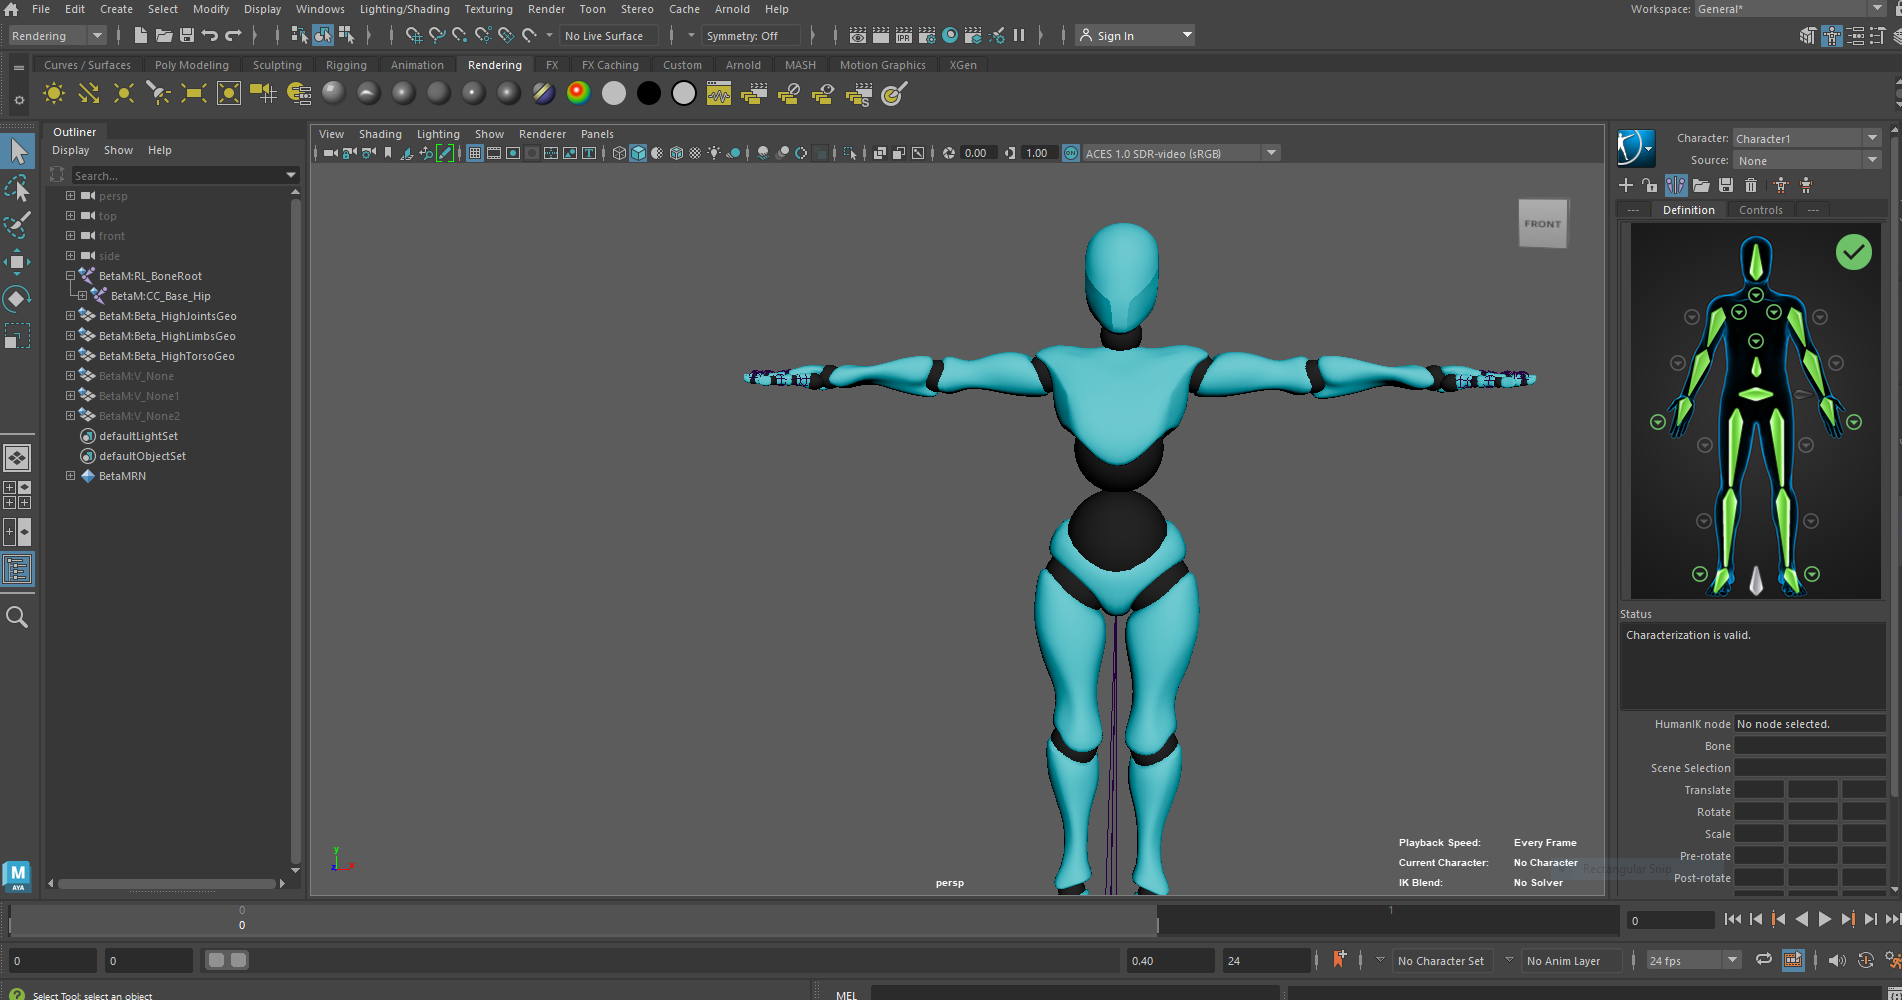The height and width of the screenshot is (1000, 1902).
Task: Click the HumanIK trash delete icon
Action: (1751, 185)
